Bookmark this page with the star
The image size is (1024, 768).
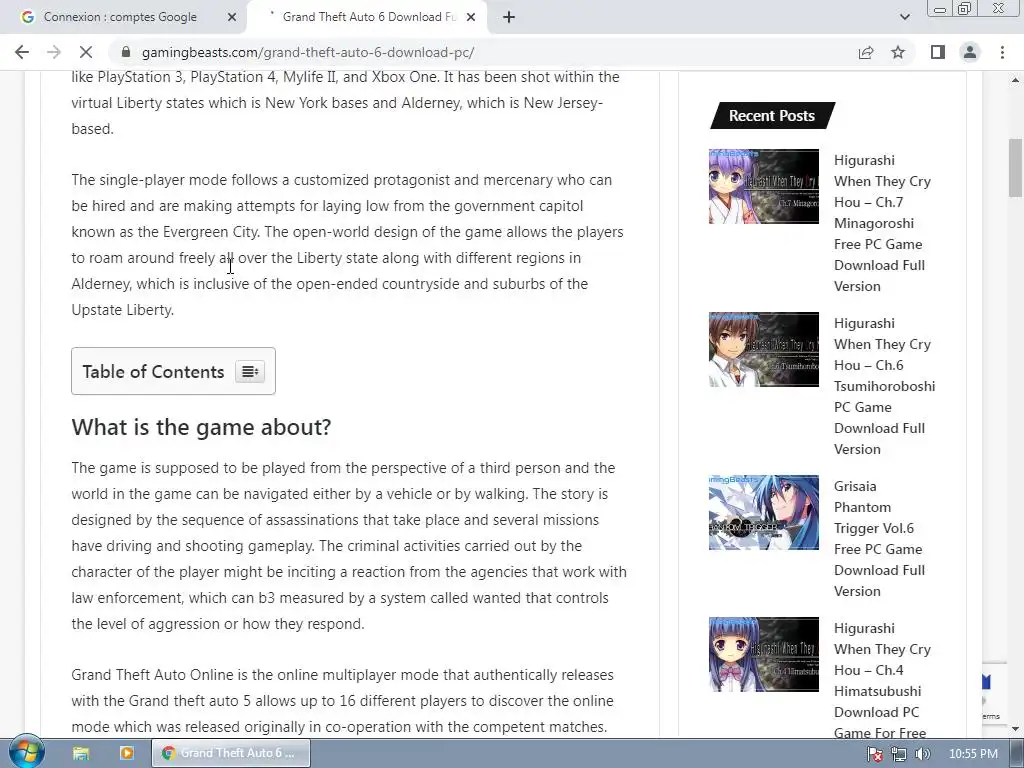tap(898, 52)
